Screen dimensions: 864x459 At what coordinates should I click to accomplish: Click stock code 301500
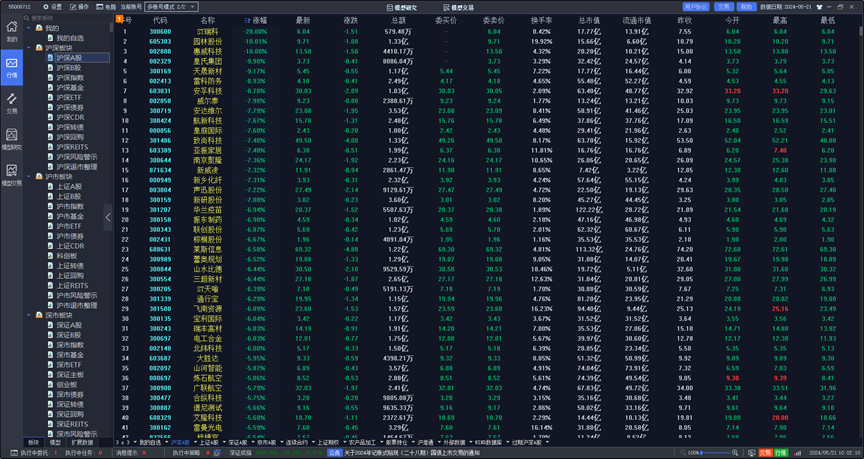[x=160, y=309]
